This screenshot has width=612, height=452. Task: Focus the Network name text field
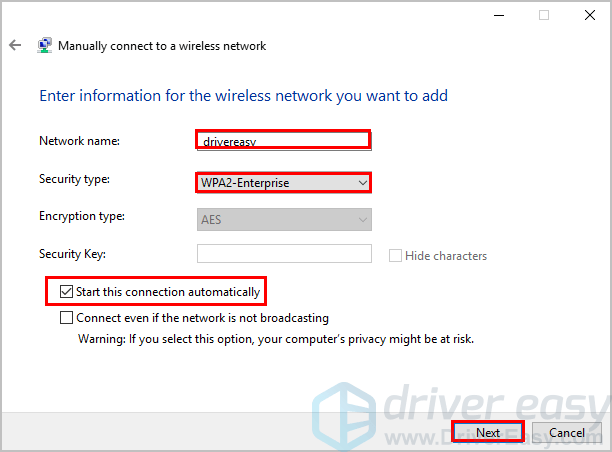coord(284,140)
